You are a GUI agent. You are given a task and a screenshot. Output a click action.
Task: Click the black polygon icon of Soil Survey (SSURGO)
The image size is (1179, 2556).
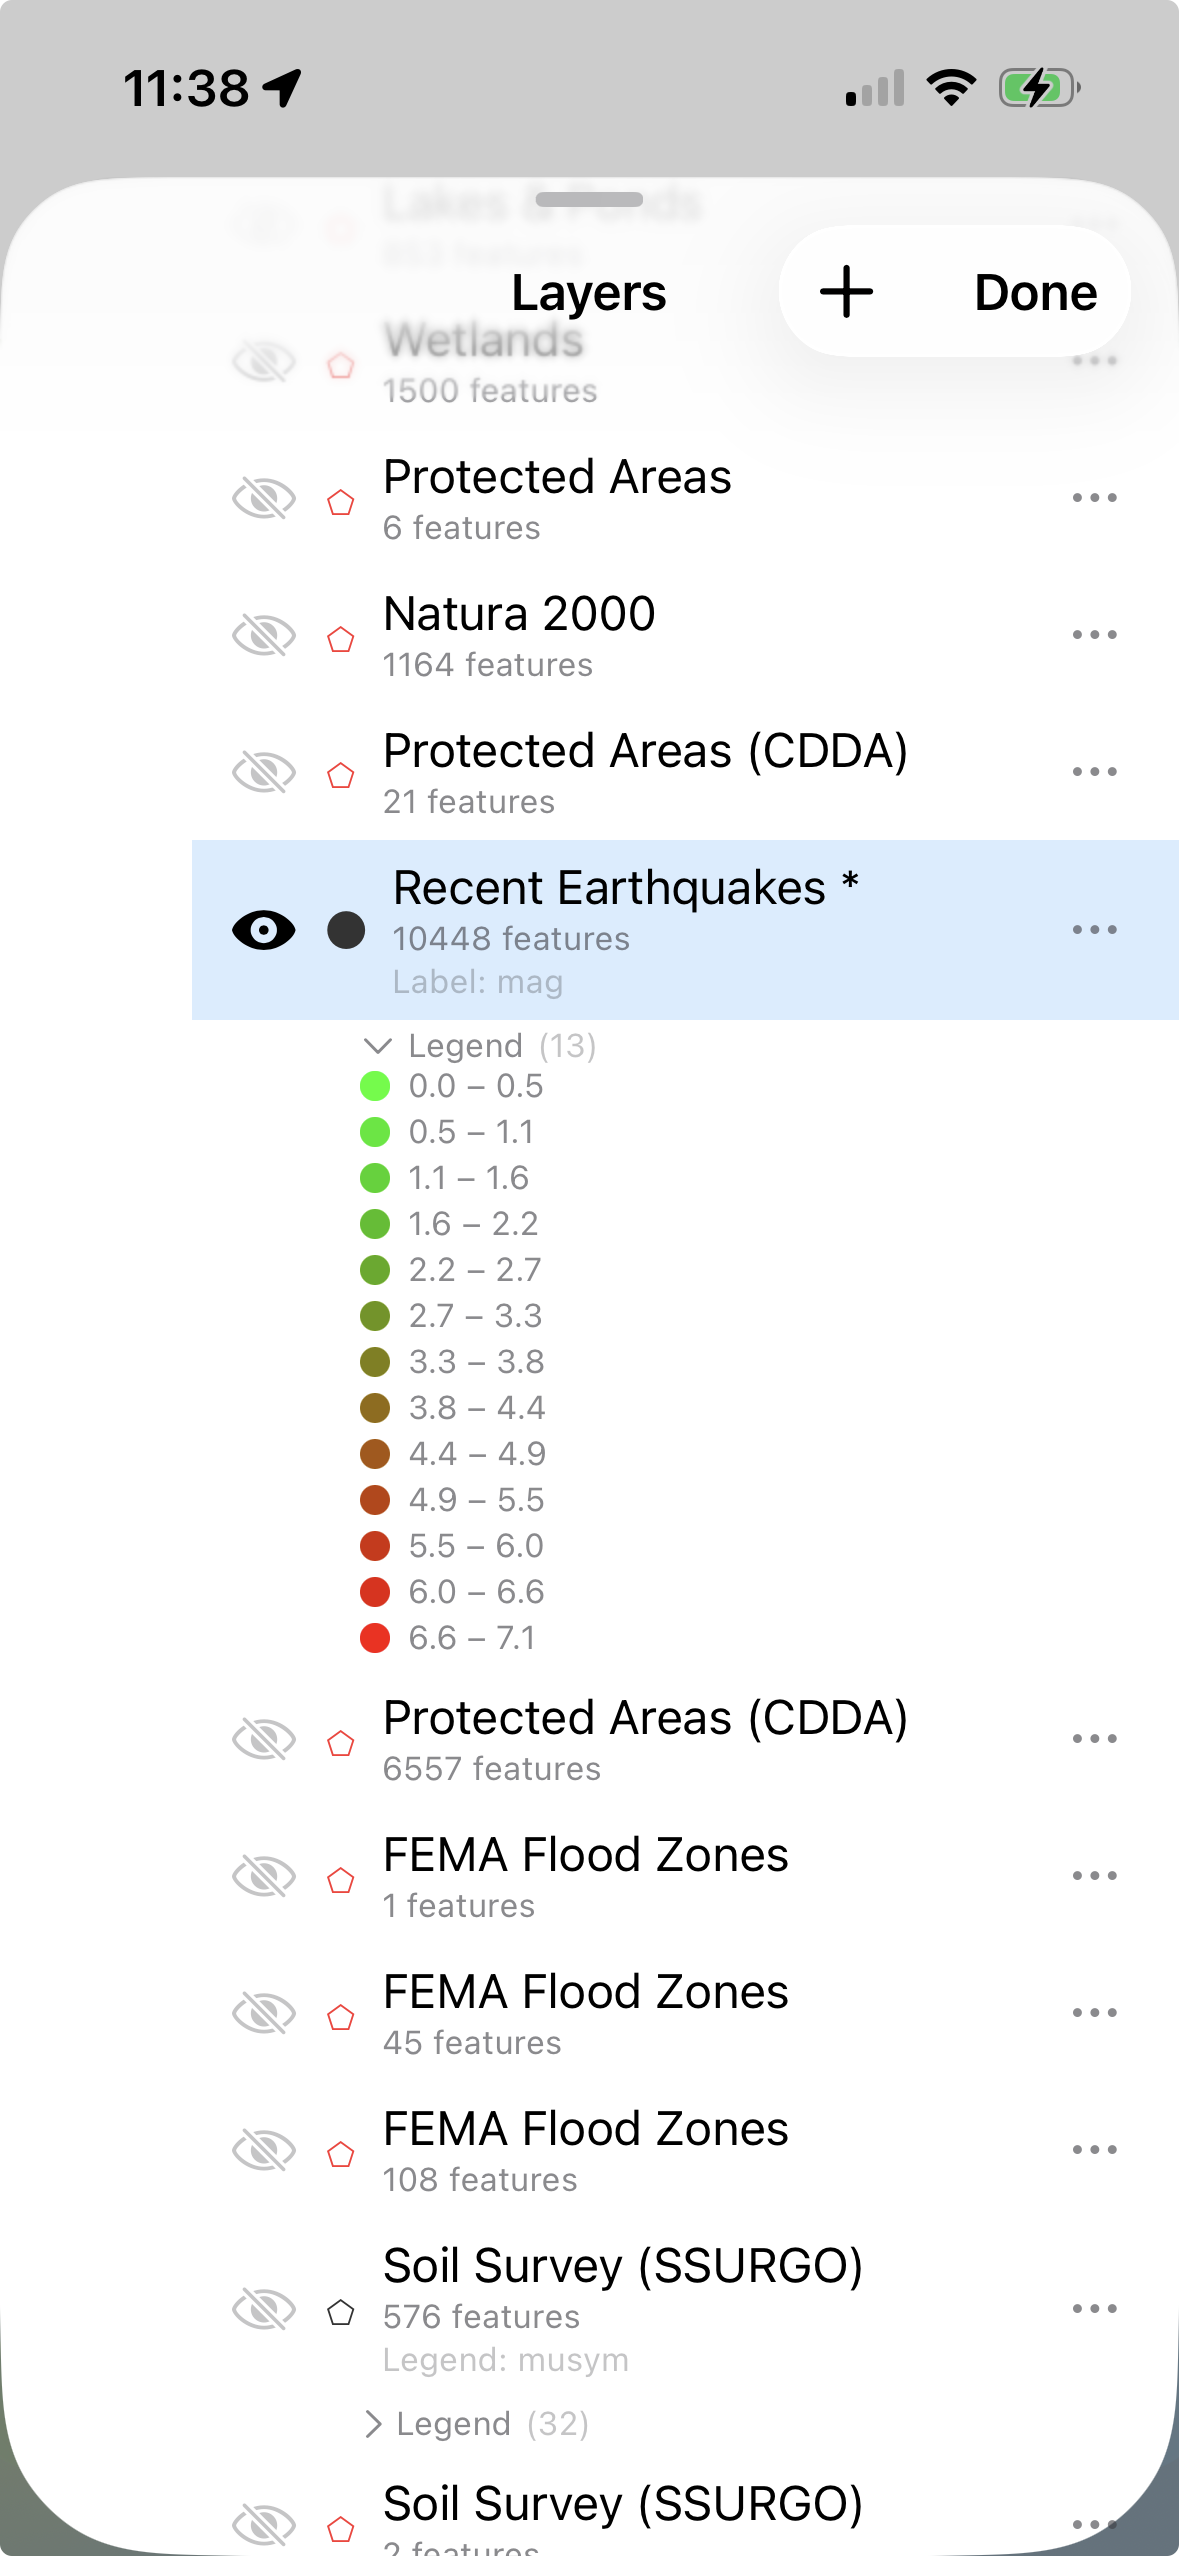pyautogui.click(x=341, y=2313)
